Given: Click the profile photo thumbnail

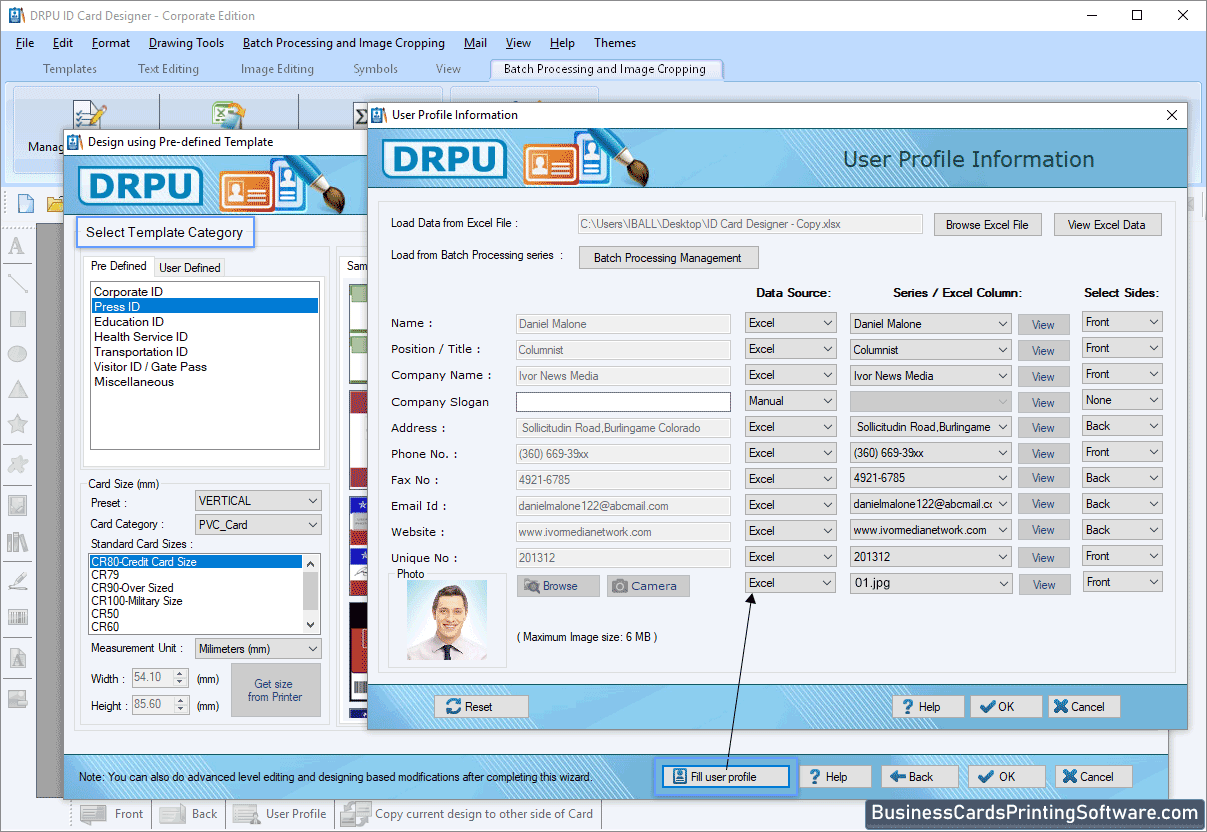Looking at the screenshot, I should [447, 621].
